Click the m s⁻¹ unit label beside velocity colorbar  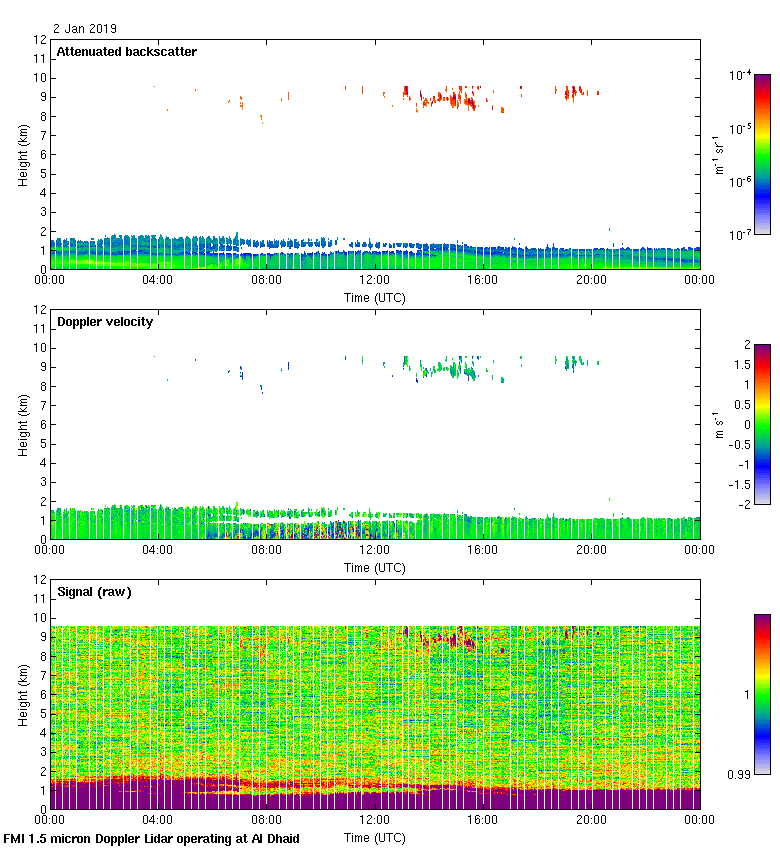[x=720, y=424]
